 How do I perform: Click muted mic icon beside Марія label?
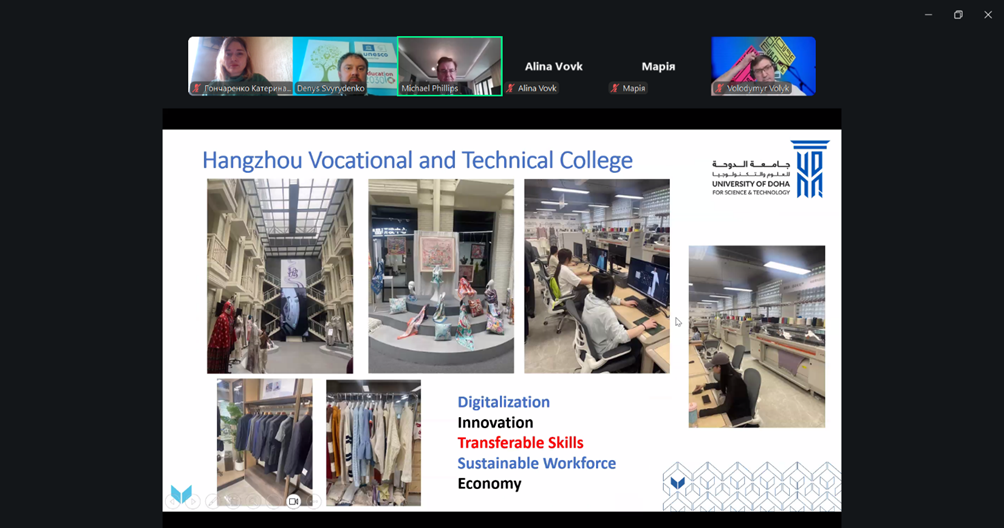[x=615, y=88]
